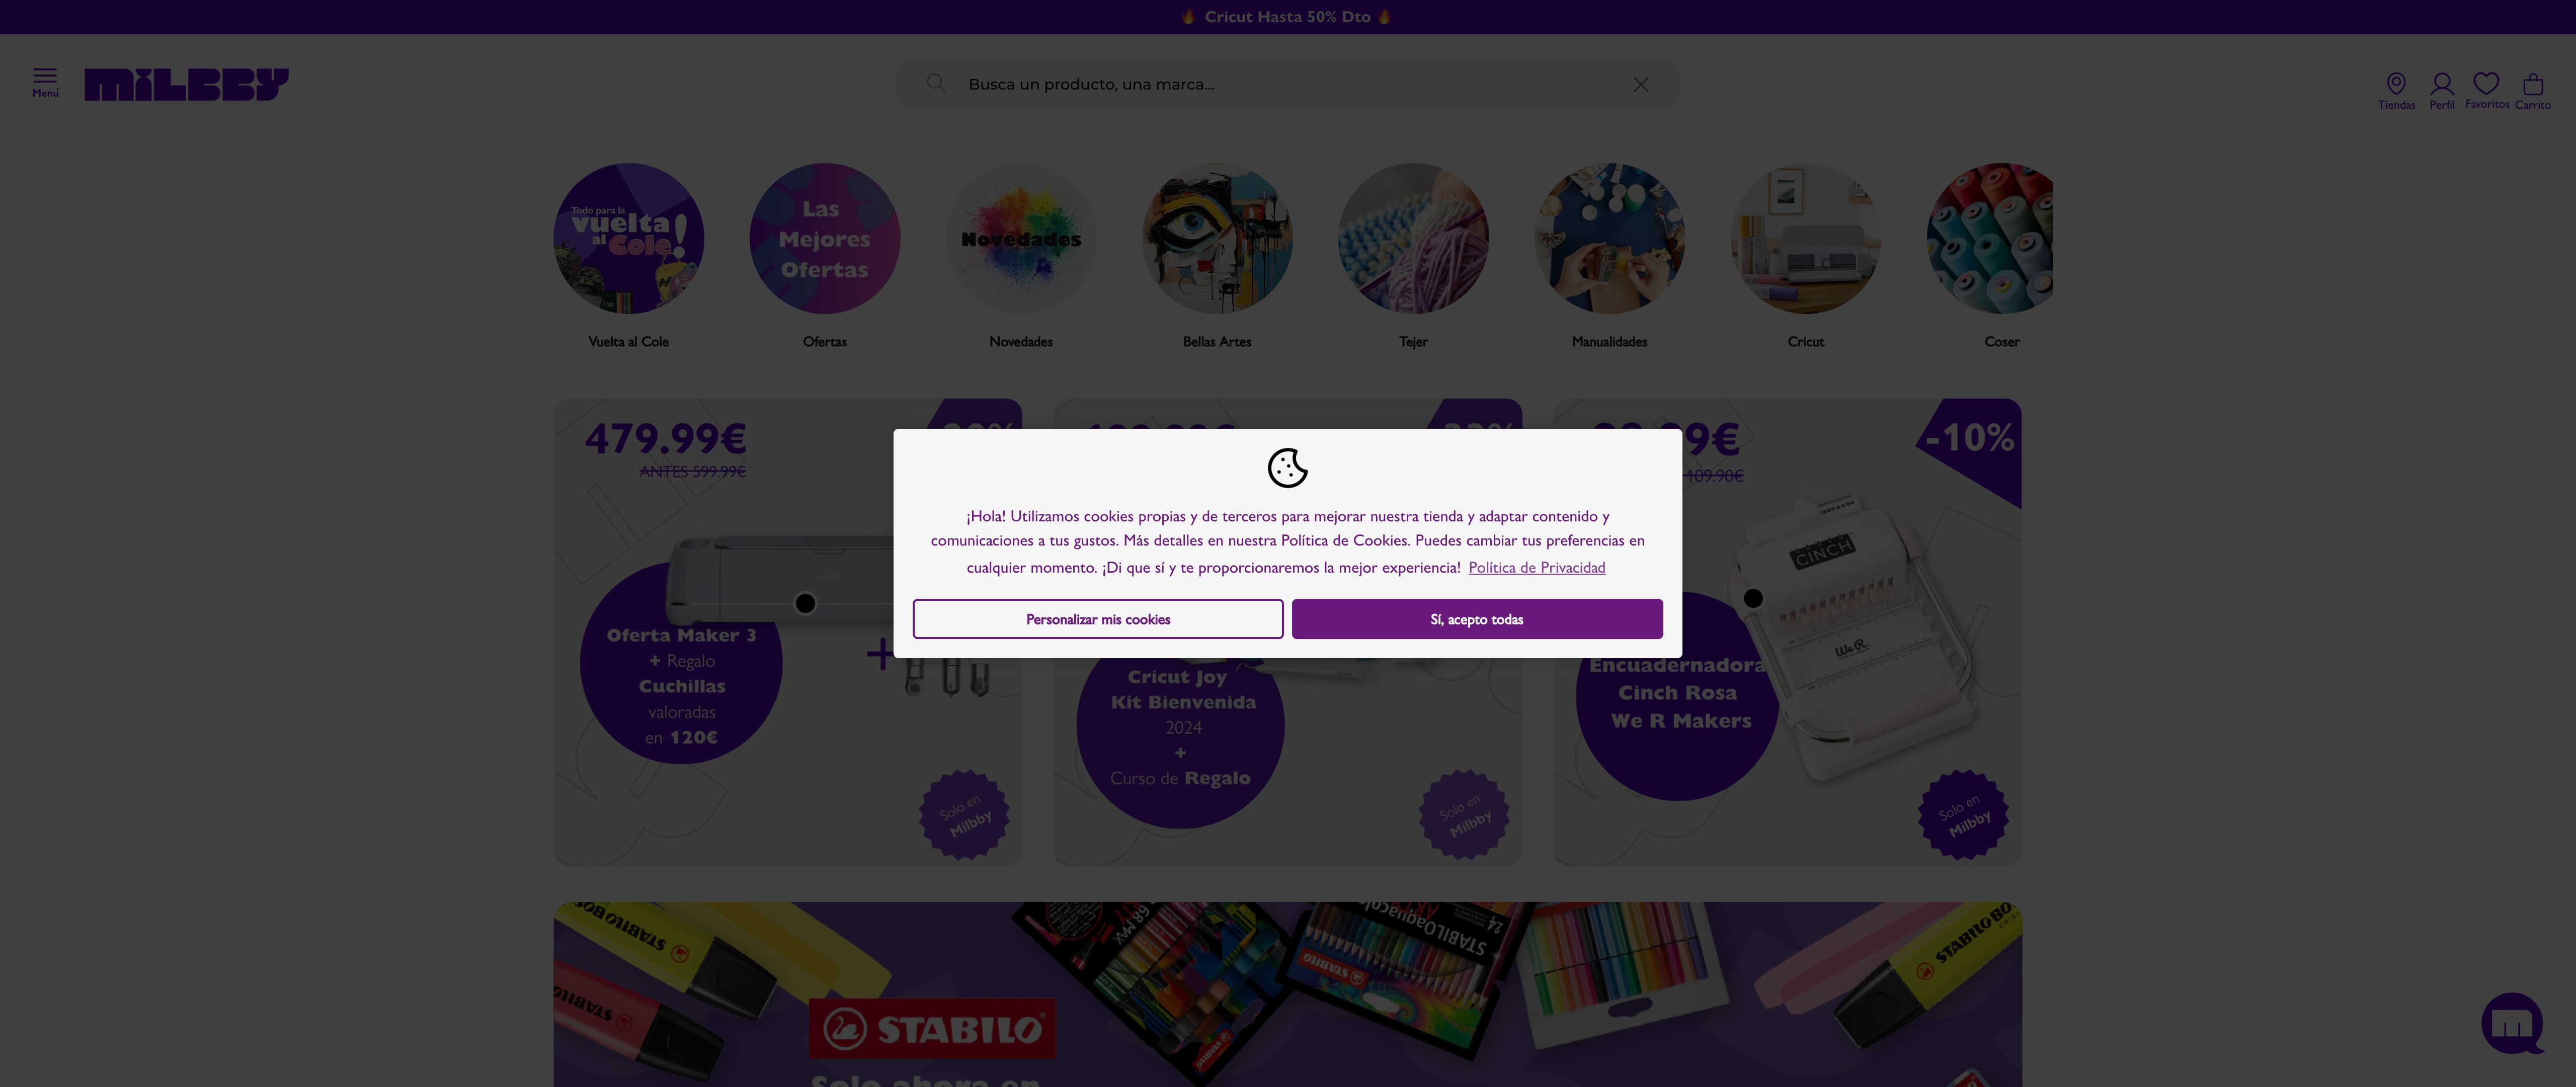The height and width of the screenshot is (1087, 2576).
Task: Clear the search box with X icon
Action: point(1640,84)
